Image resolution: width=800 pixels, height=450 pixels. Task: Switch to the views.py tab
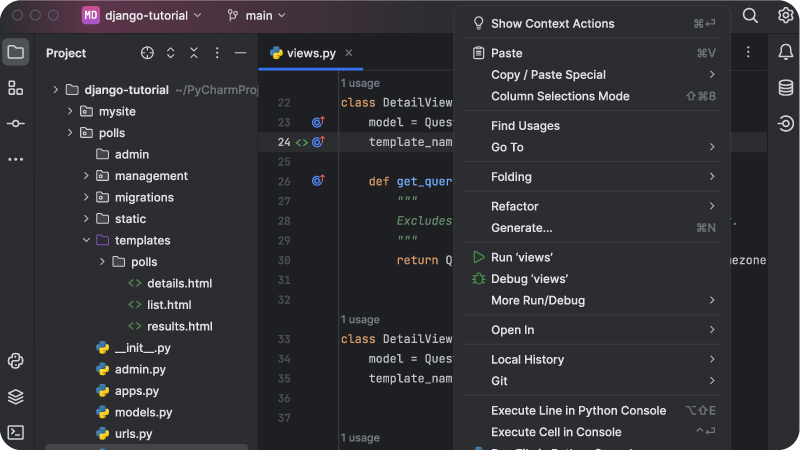pos(311,53)
